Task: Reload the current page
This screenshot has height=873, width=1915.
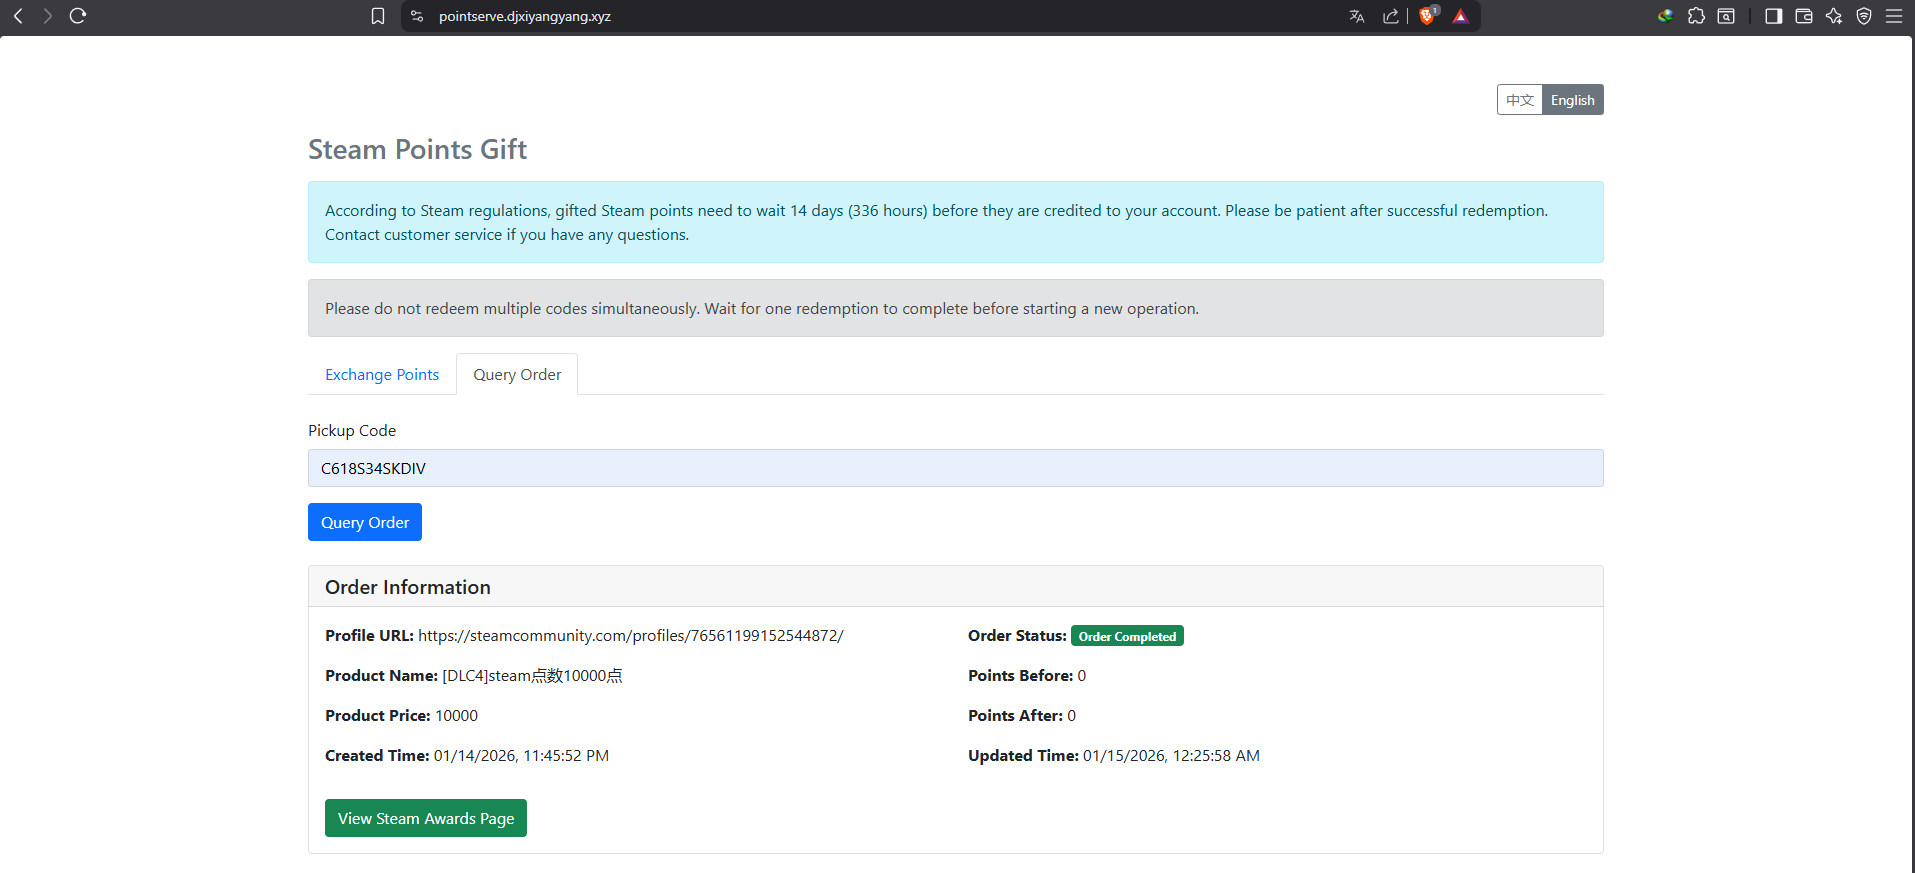Action: coord(78,16)
